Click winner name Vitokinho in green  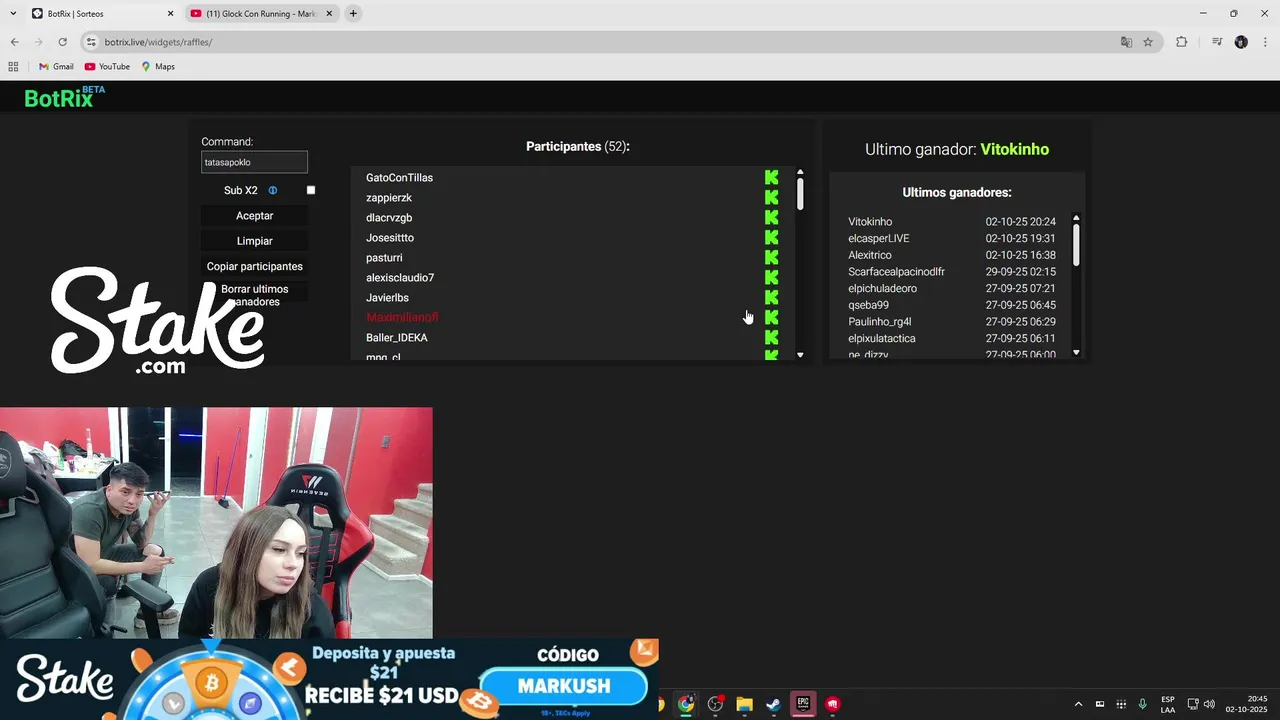click(1014, 149)
